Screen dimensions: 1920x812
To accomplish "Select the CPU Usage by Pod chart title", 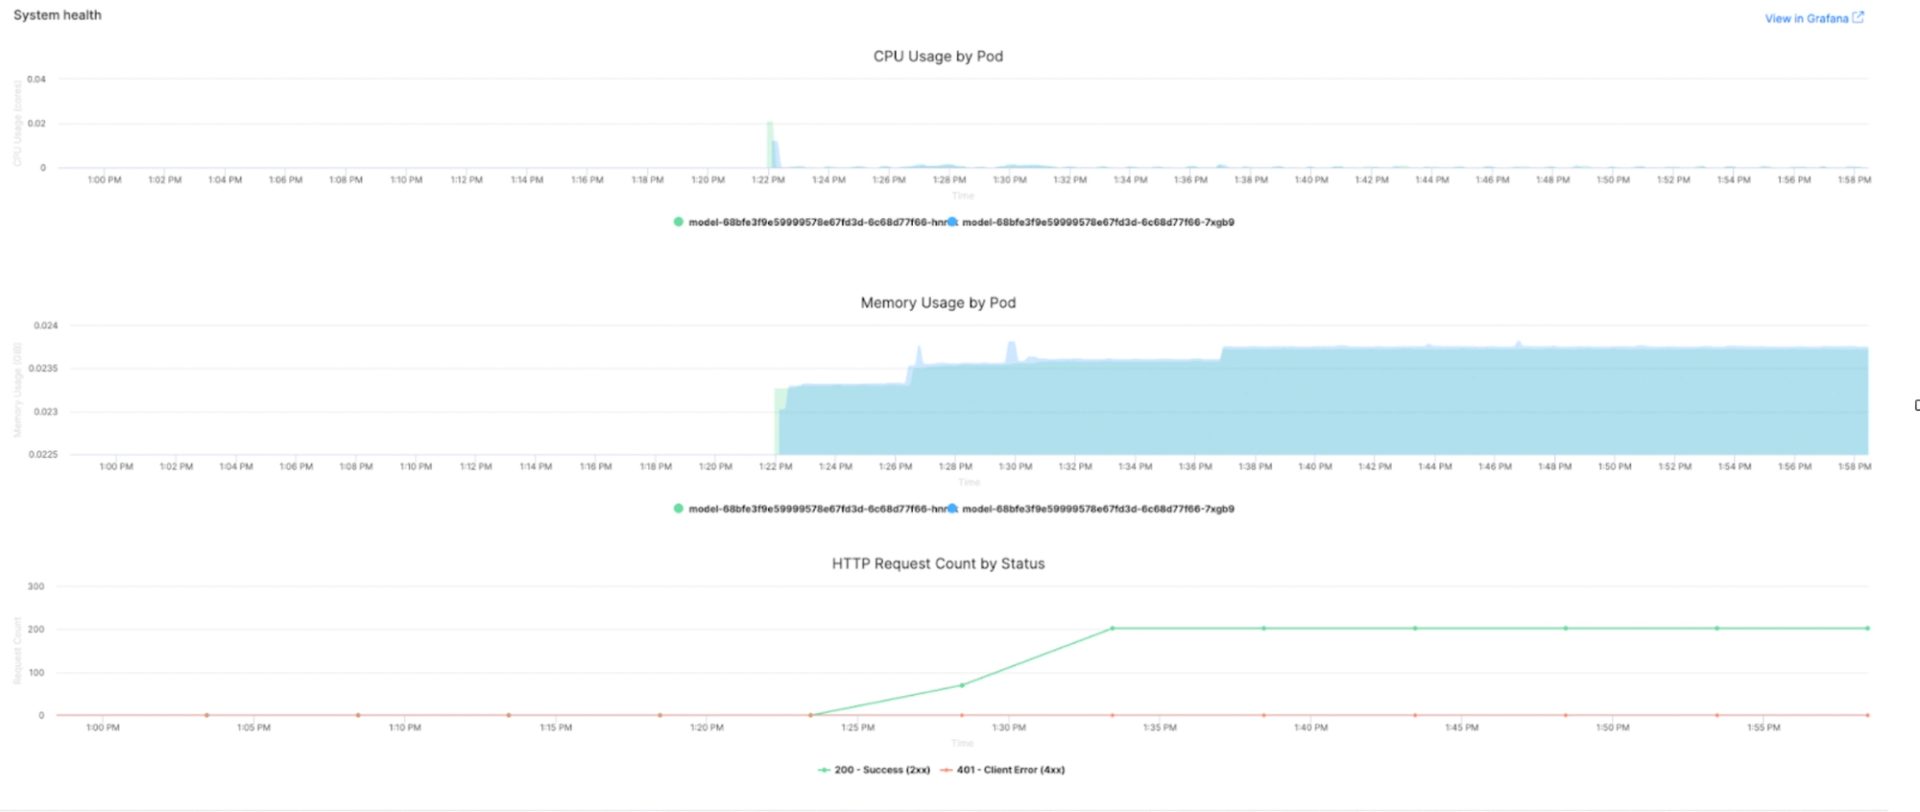I will [x=938, y=56].
